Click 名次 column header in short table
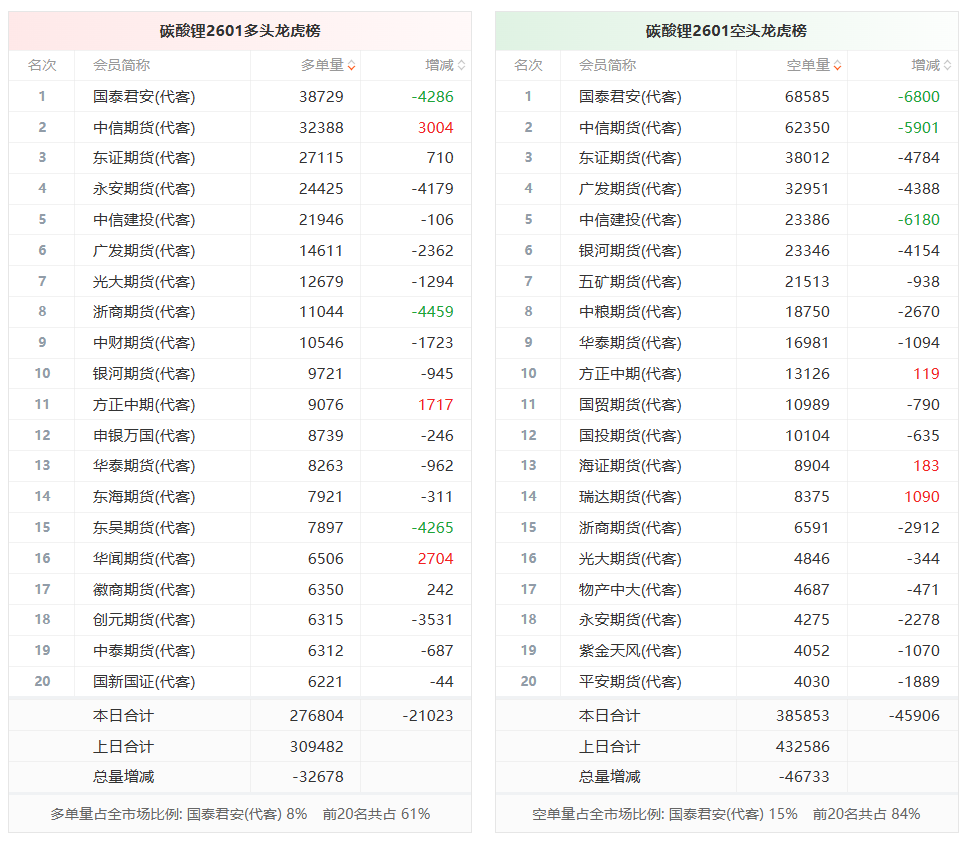The height and width of the screenshot is (845, 968). (528, 65)
